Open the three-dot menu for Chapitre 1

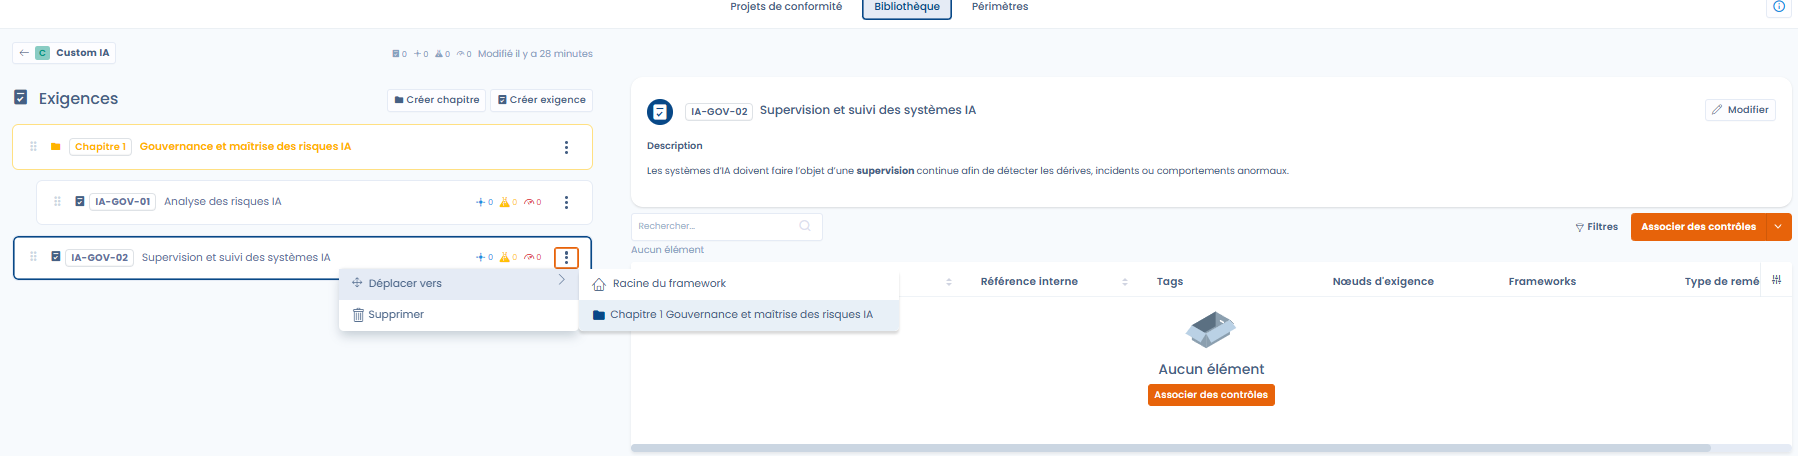tap(566, 147)
